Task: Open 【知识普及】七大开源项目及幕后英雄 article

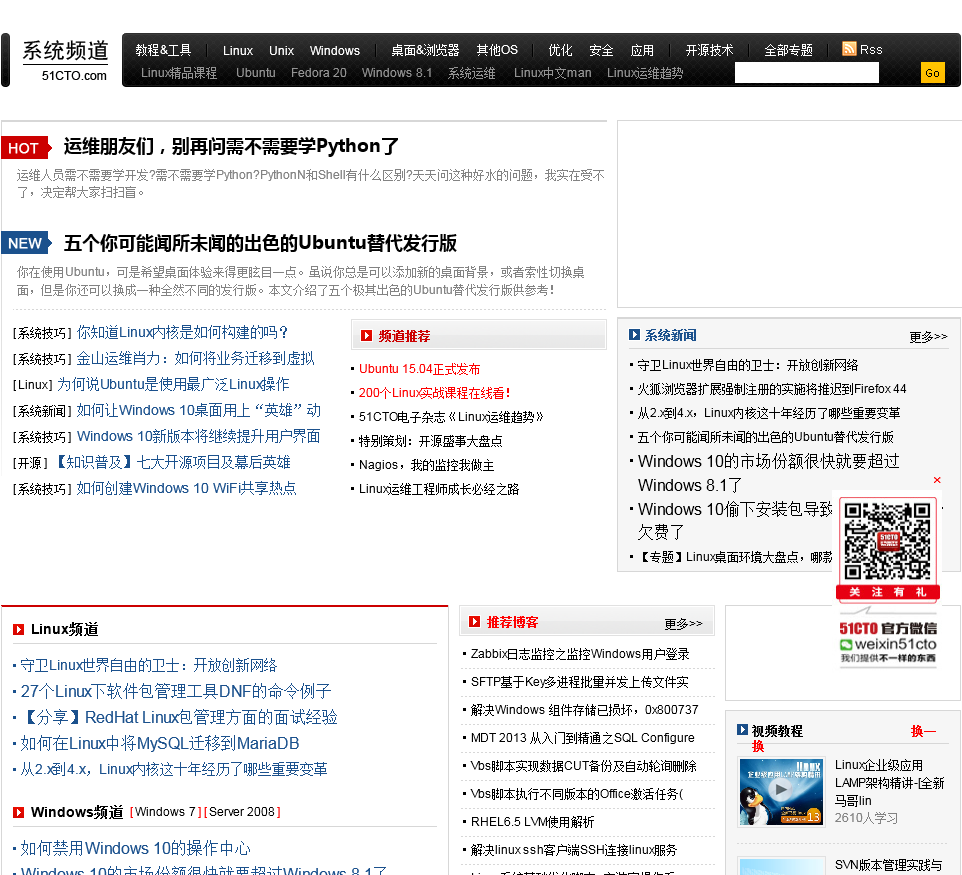Action: (x=172, y=463)
